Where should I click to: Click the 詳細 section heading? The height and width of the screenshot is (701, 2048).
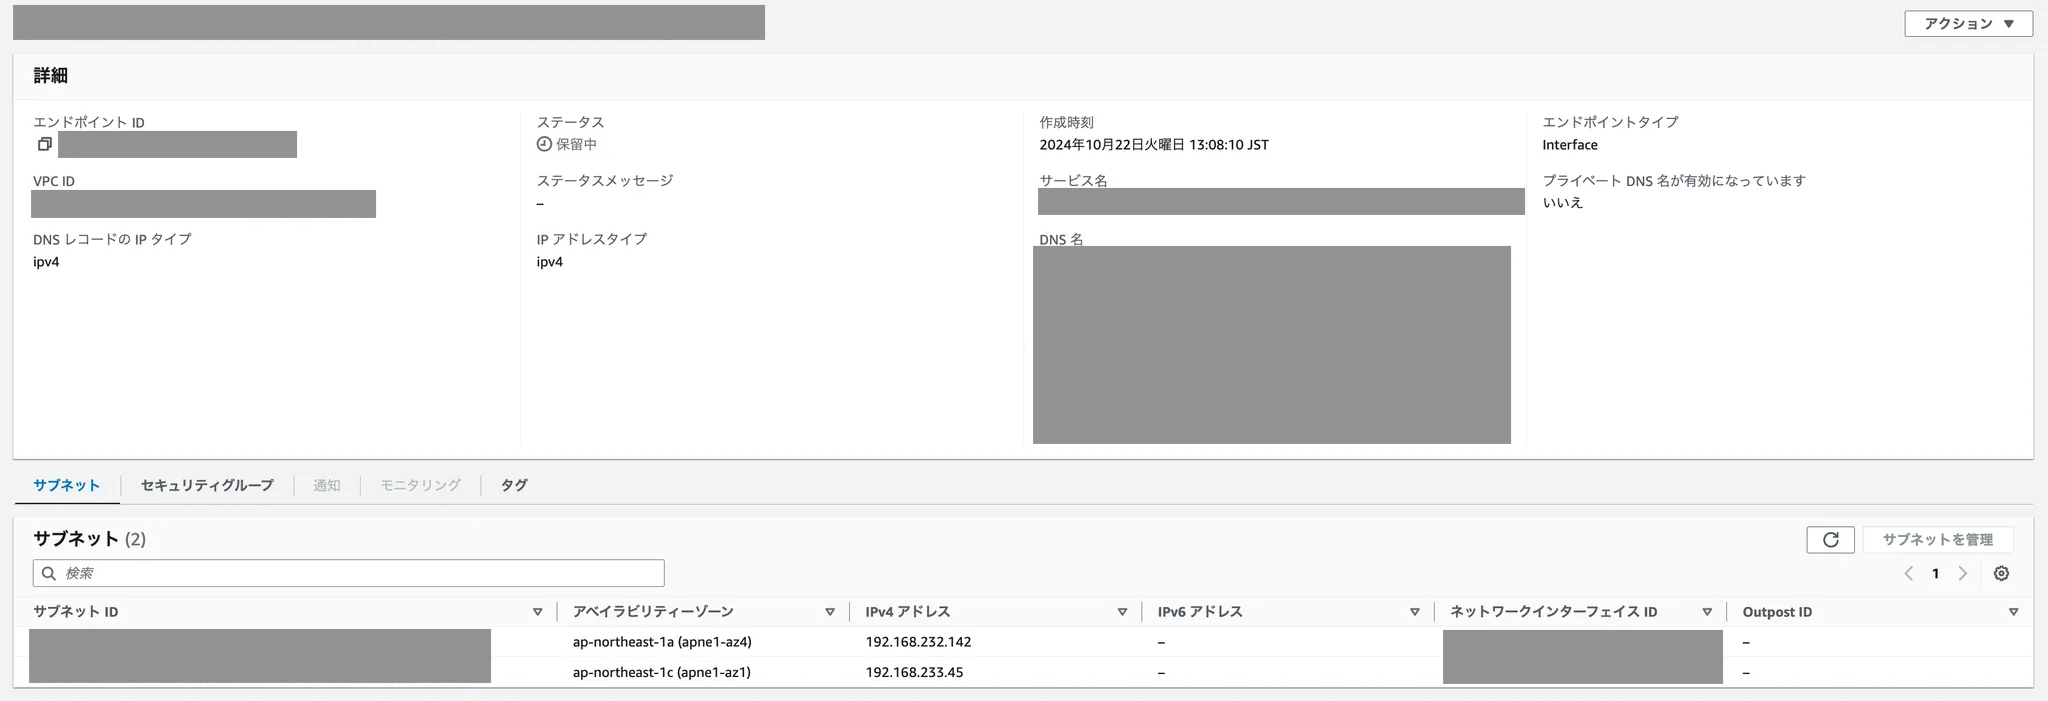(50, 75)
